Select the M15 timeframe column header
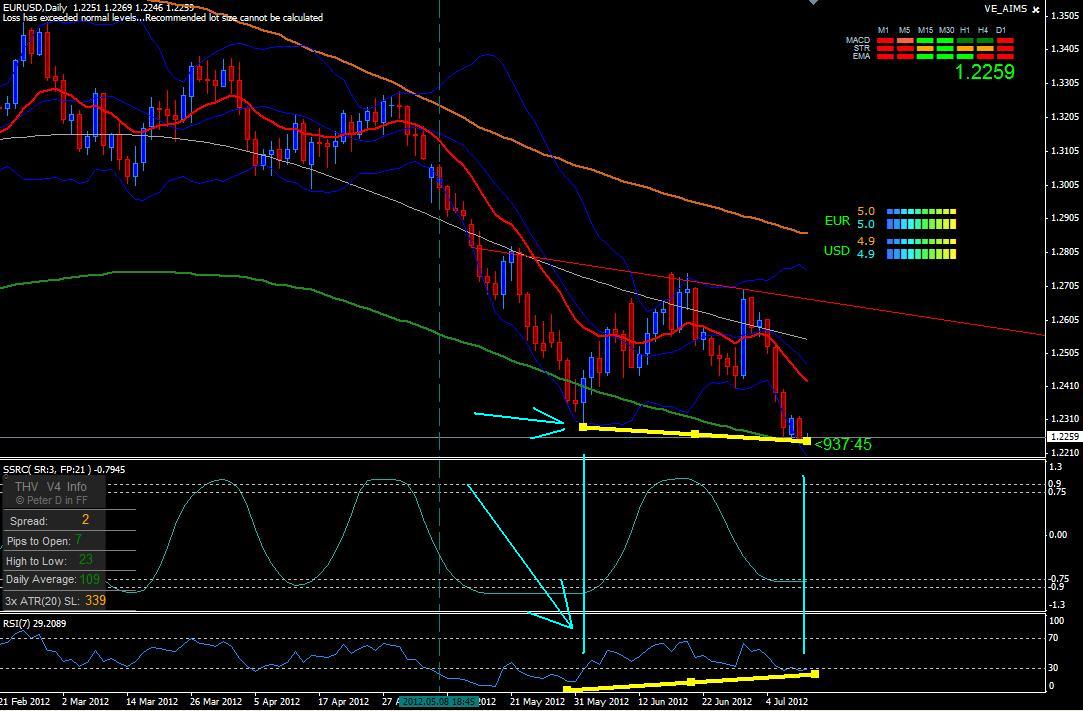This screenshot has height=711, width=1083. (924, 30)
